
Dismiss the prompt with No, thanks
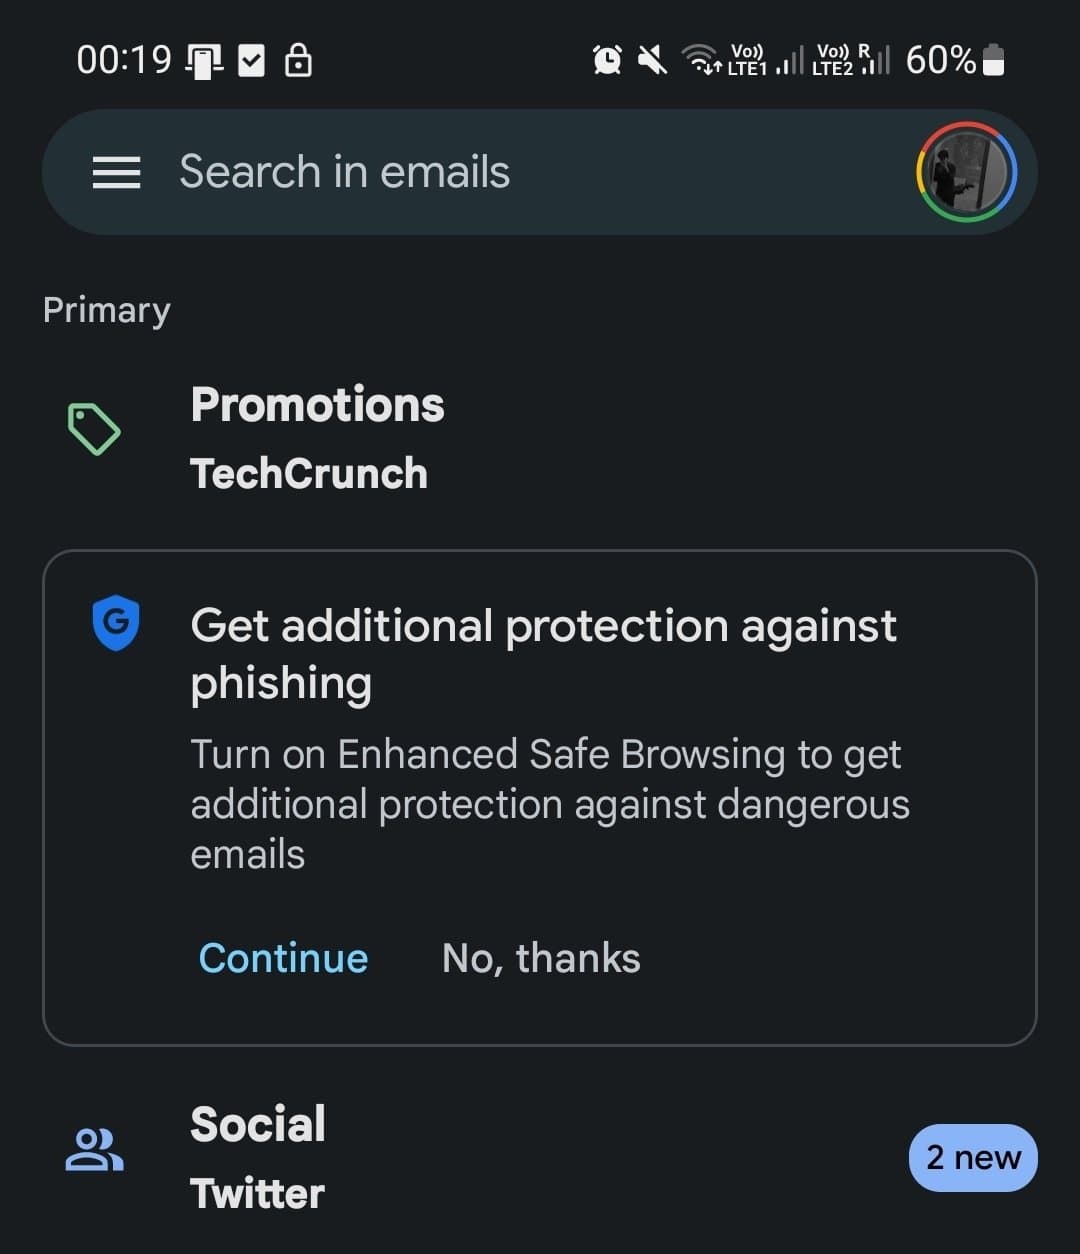(x=541, y=958)
